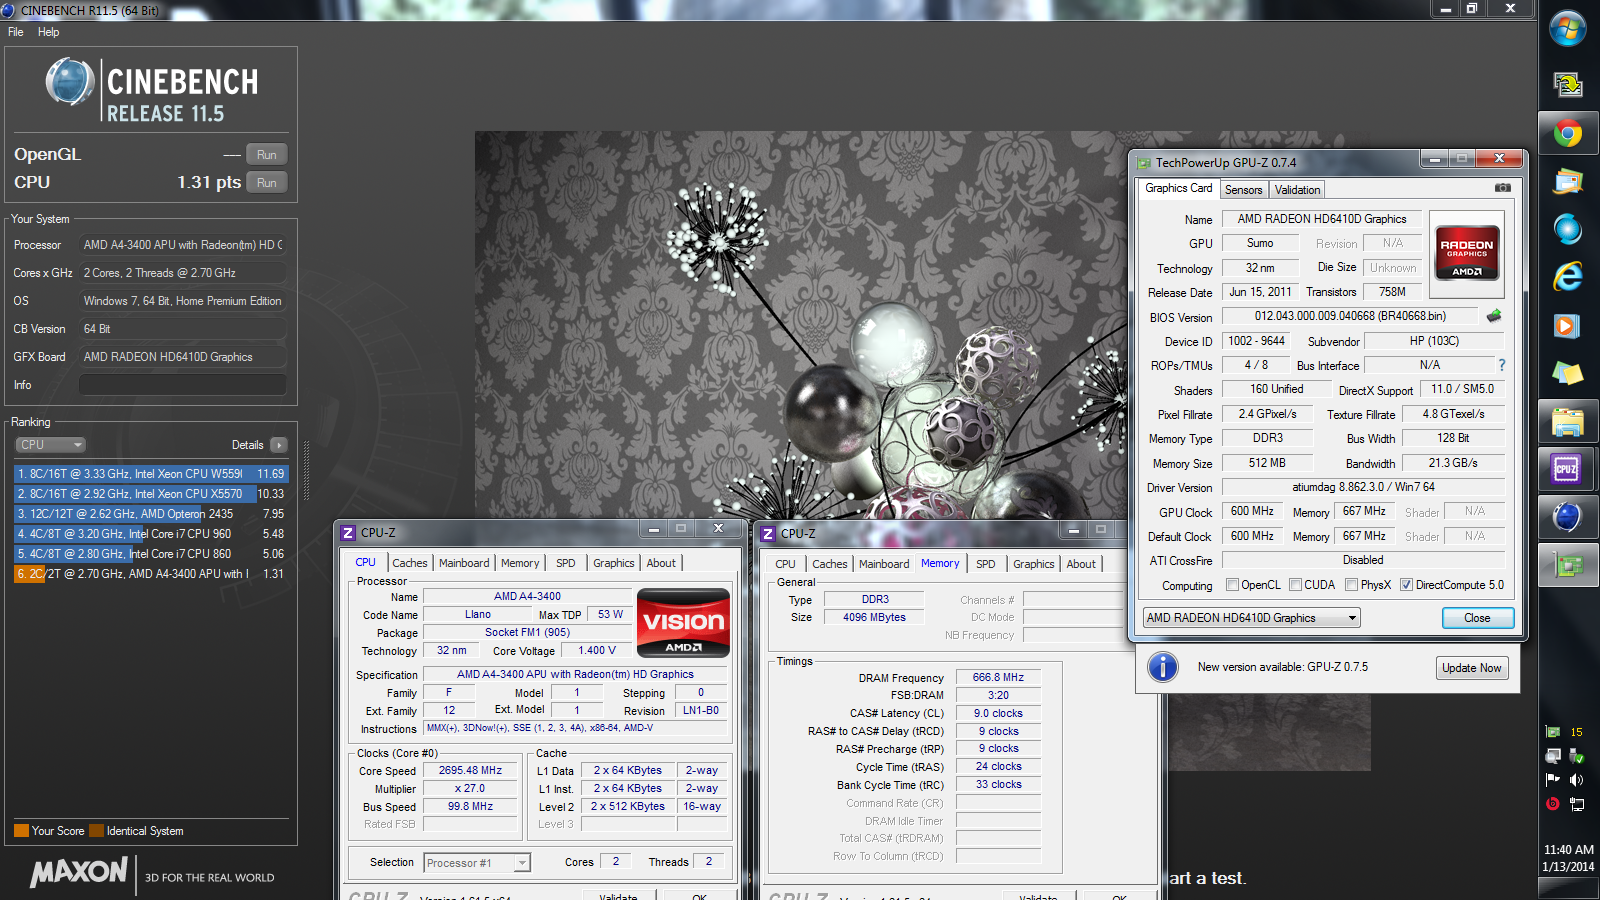
Task: Open the Windows Start orb
Action: pyautogui.click(x=1568, y=28)
